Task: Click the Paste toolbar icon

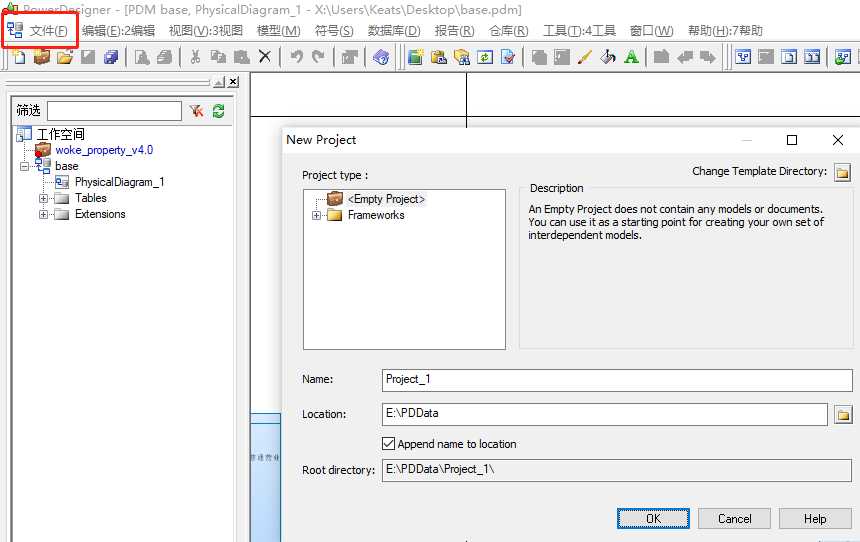Action: pos(241,57)
